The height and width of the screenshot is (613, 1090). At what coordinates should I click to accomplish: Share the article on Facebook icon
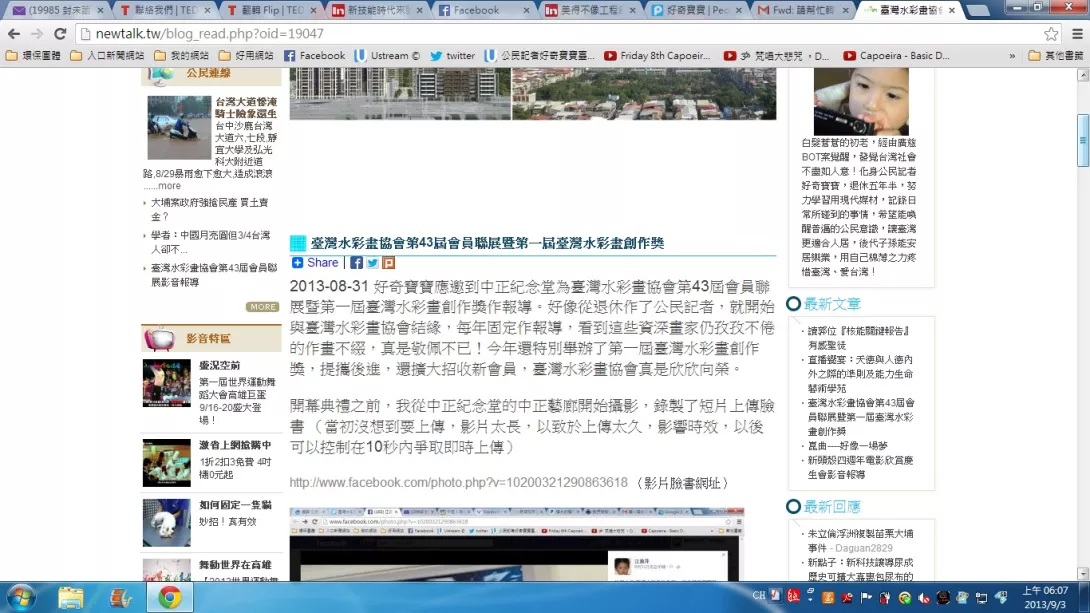tap(356, 263)
